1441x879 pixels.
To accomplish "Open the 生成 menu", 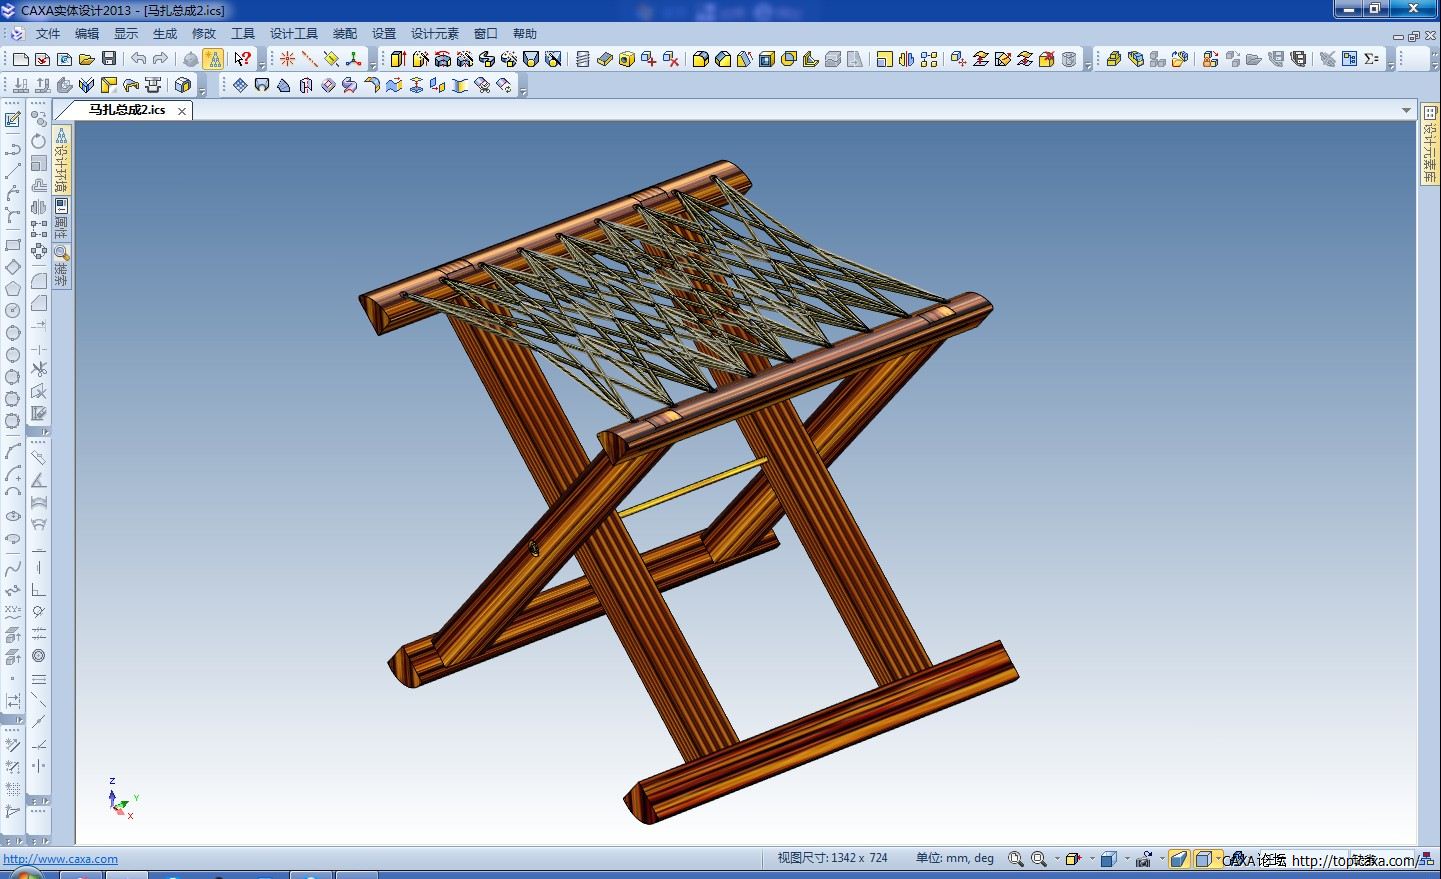I will pos(165,34).
